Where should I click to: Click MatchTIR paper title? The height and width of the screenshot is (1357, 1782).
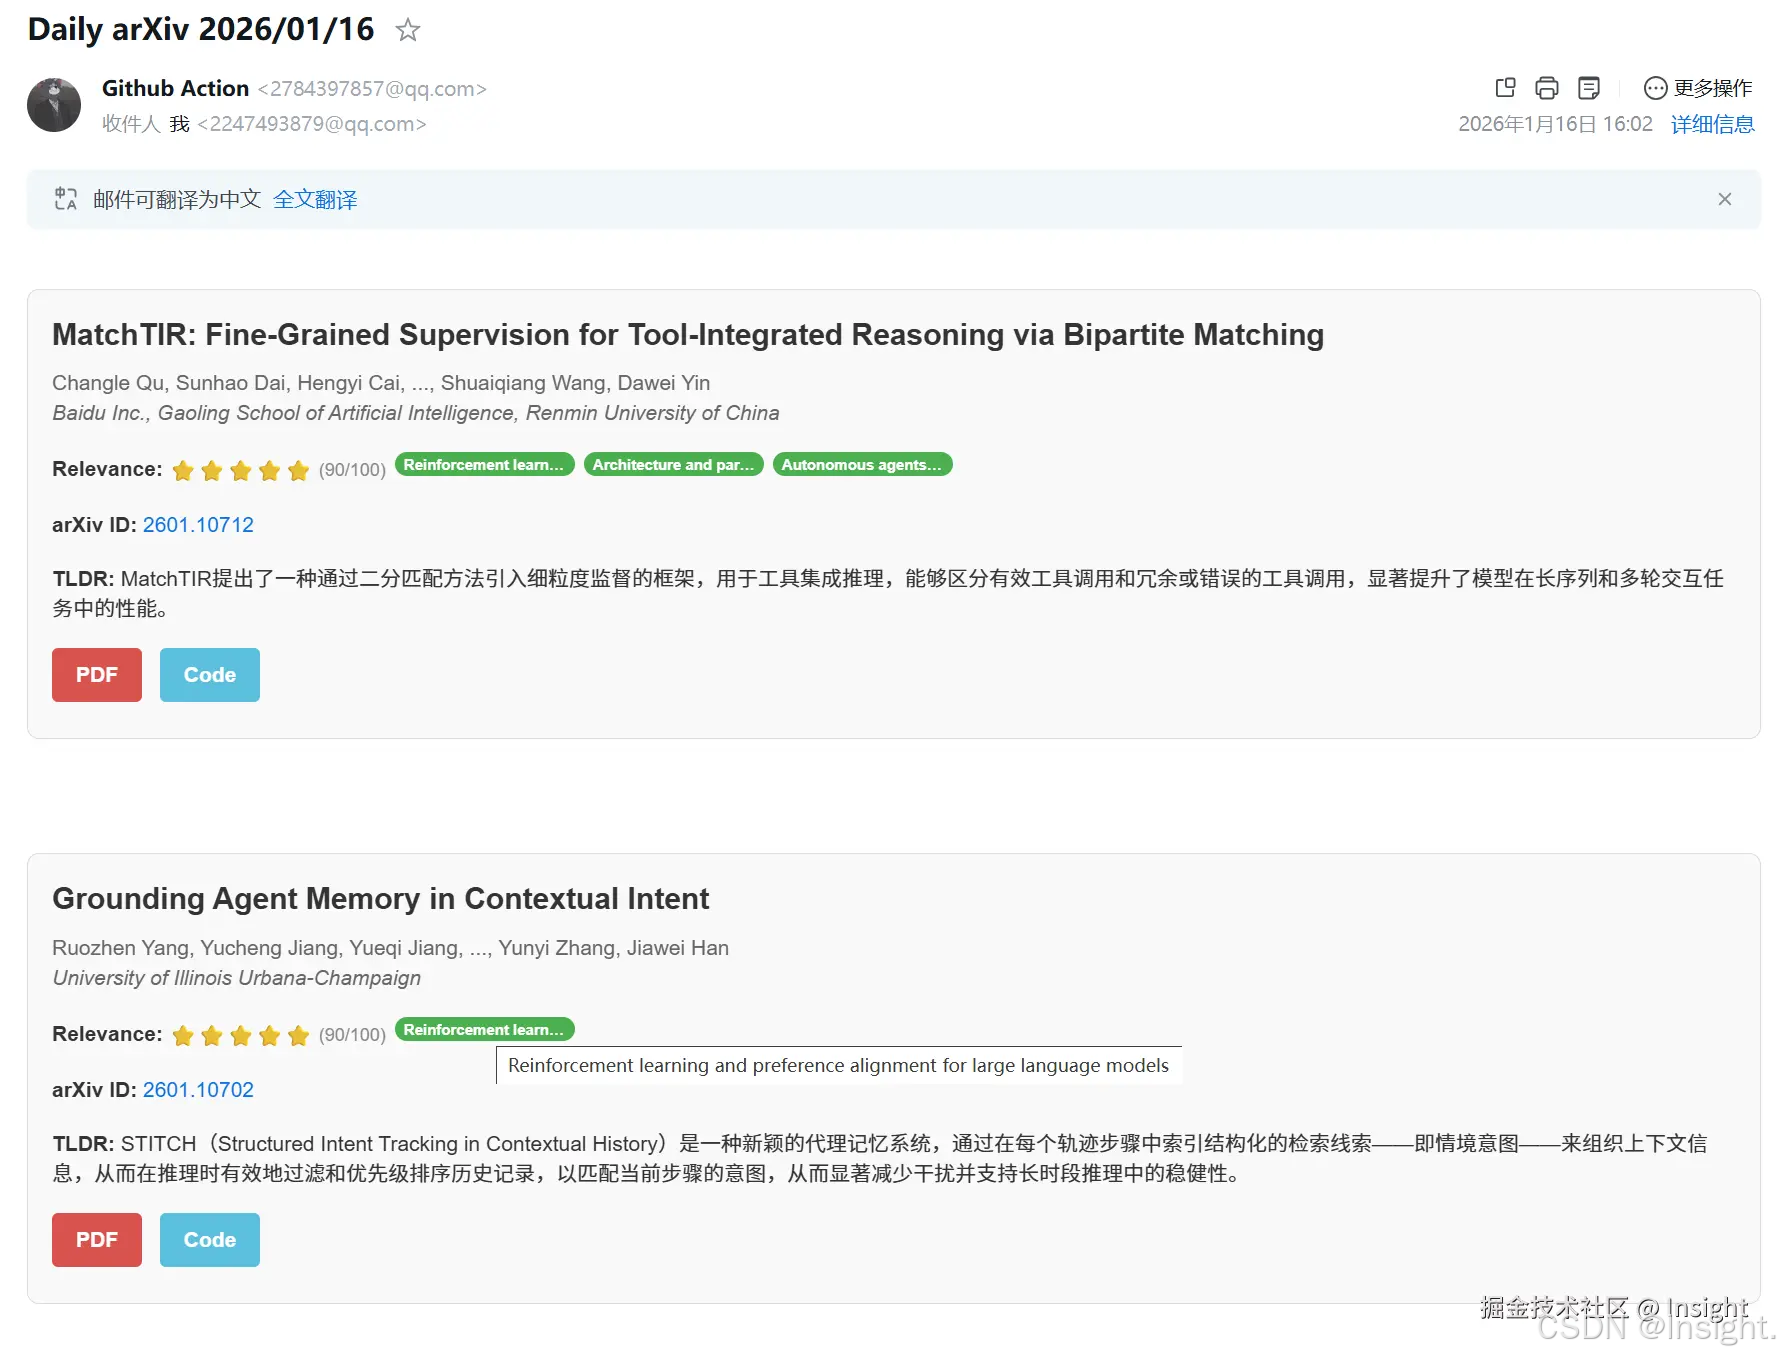[688, 335]
